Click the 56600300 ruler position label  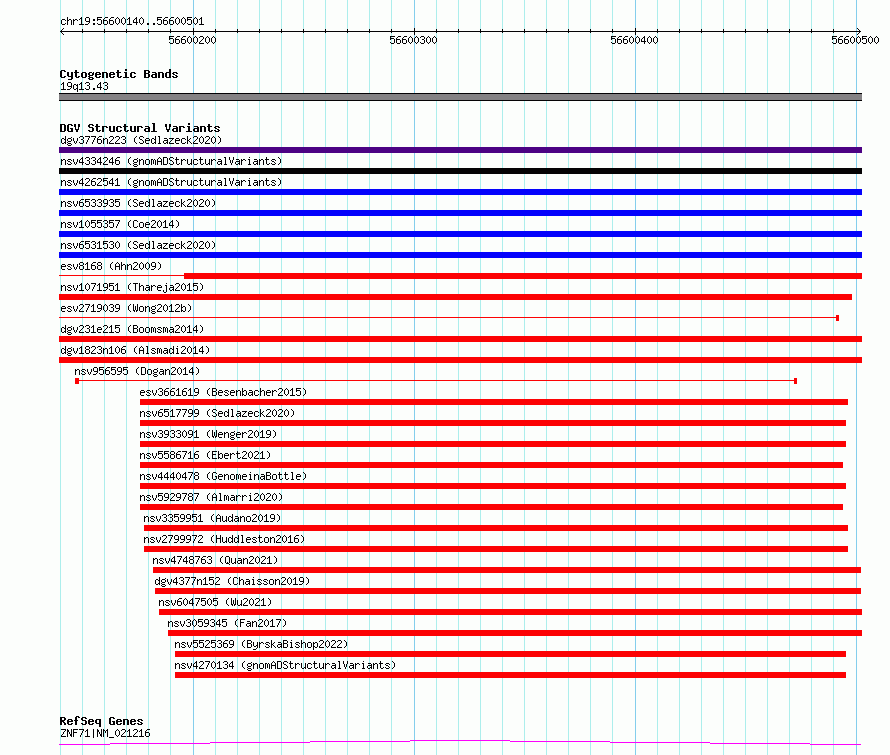[413, 40]
